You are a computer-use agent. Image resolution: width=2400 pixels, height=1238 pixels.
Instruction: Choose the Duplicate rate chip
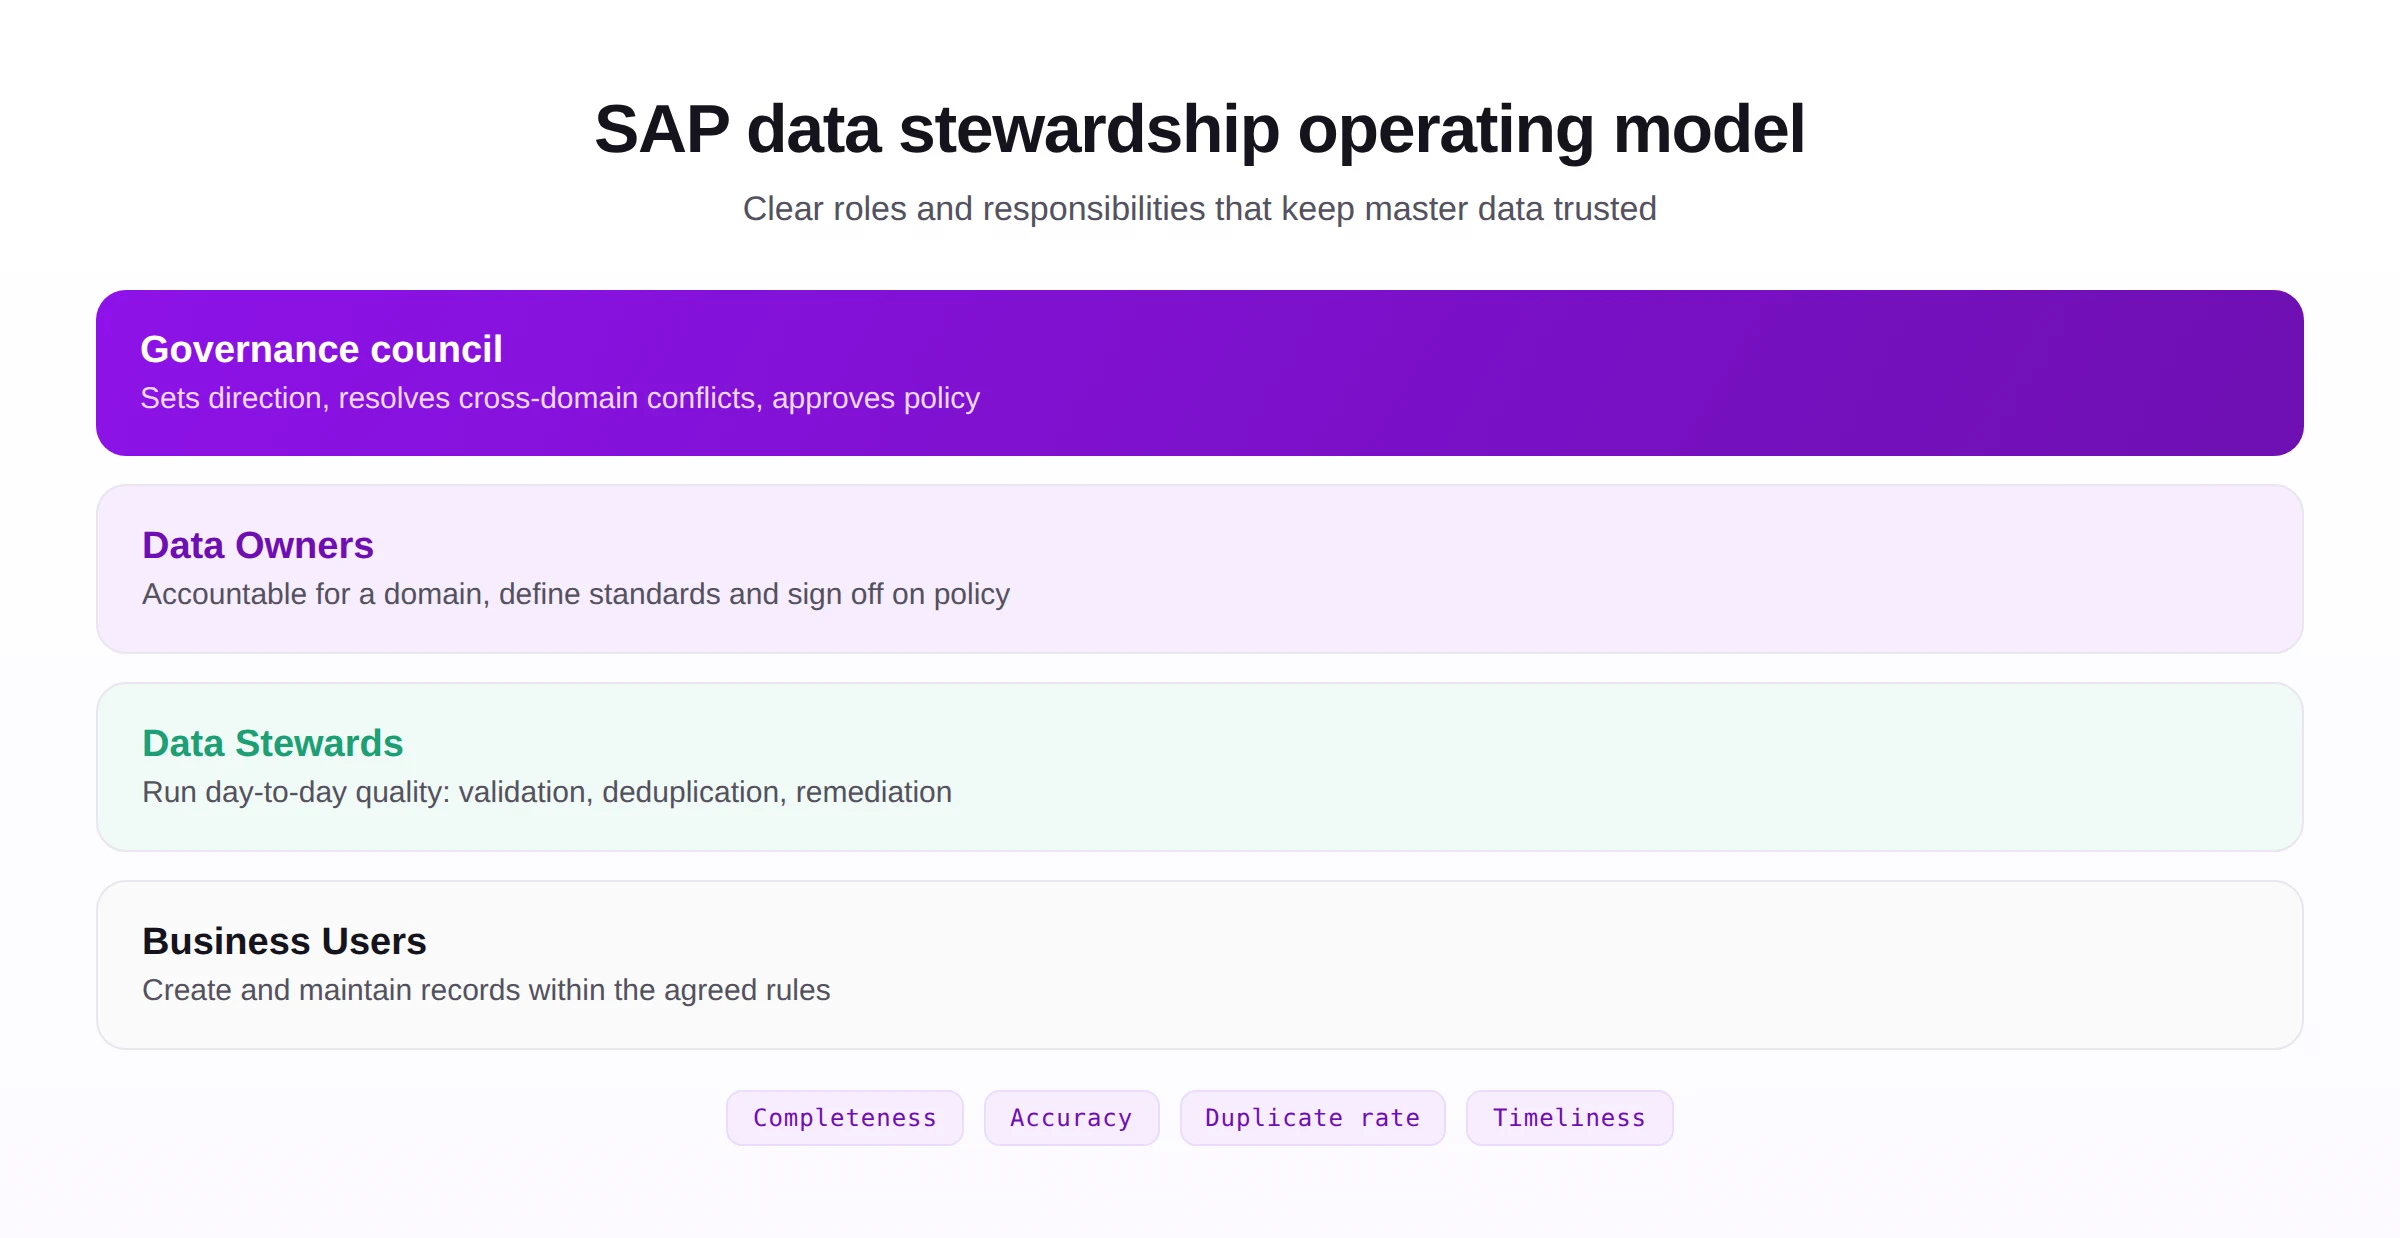point(1313,1118)
